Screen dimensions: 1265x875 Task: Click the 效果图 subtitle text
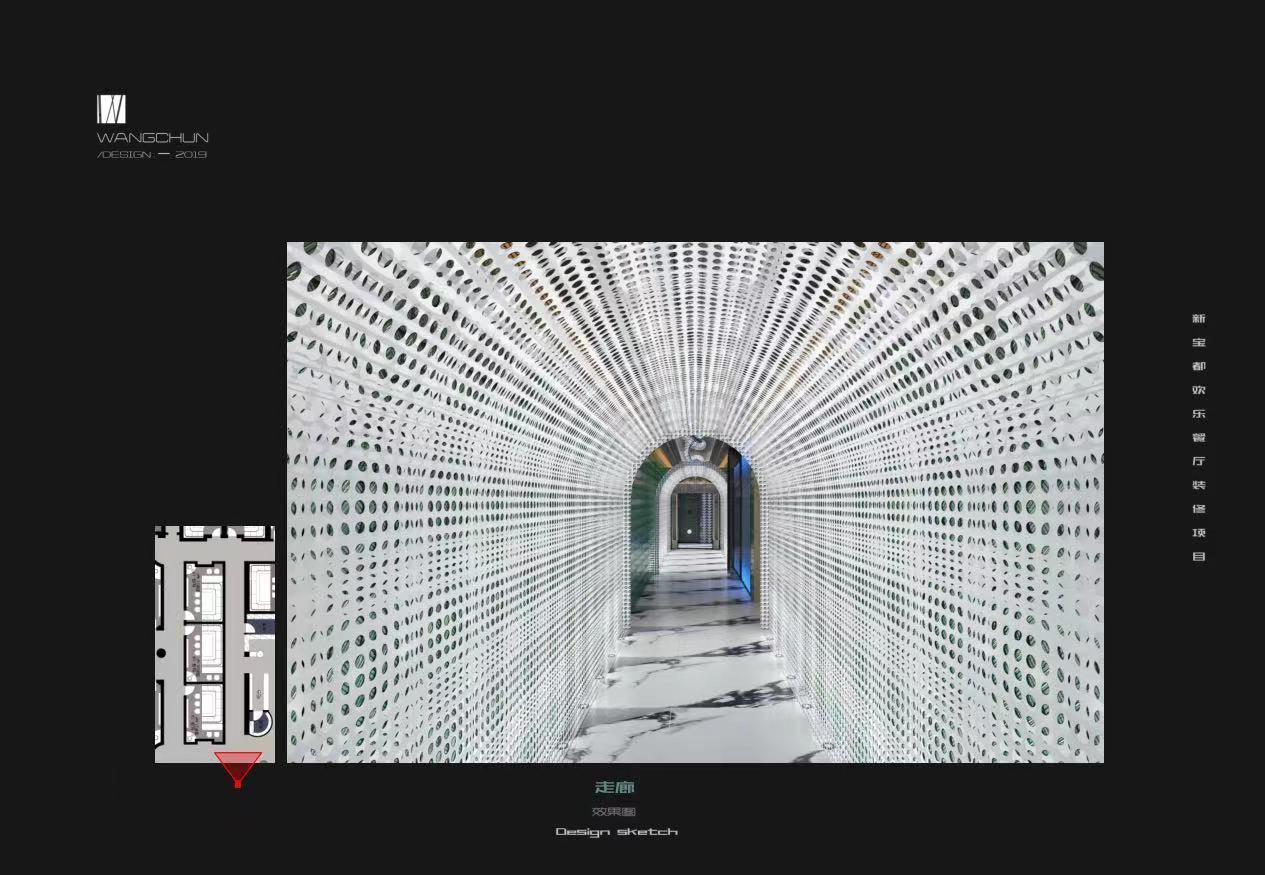point(614,812)
